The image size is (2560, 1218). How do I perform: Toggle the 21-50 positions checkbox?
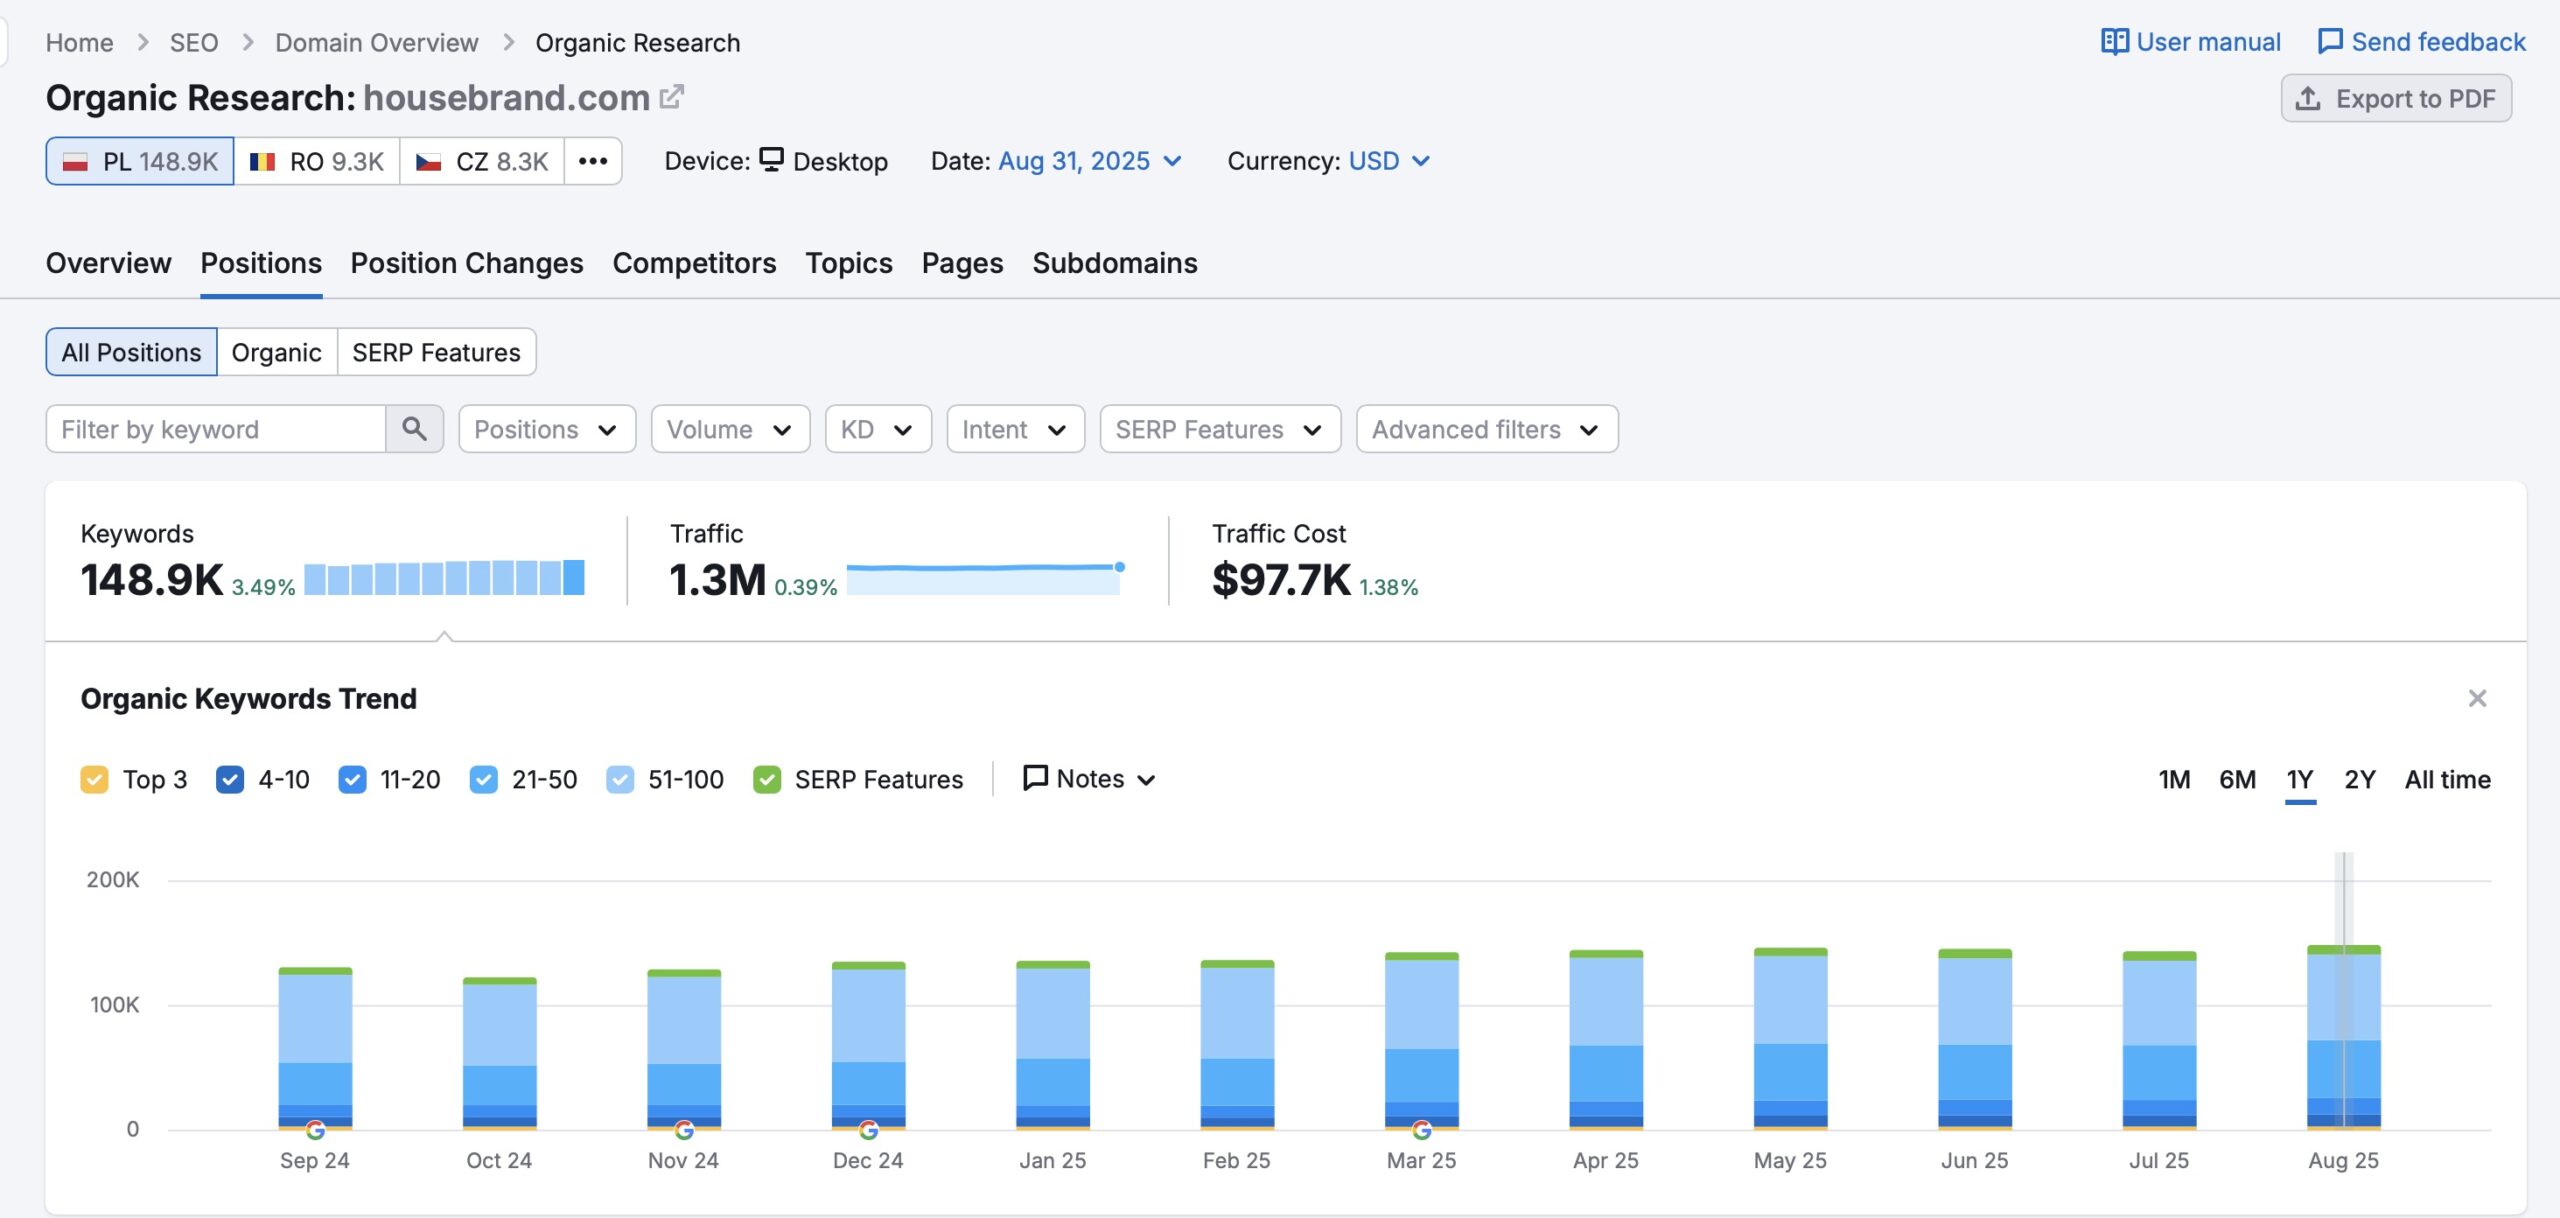click(x=484, y=779)
